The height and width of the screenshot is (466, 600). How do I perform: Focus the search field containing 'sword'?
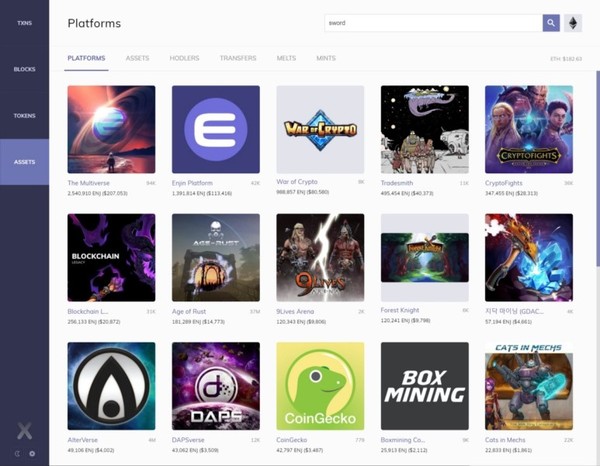(x=433, y=23)
